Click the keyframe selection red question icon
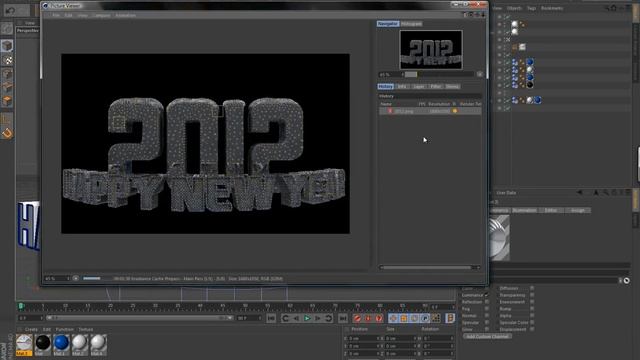 pyautogui.click(x=379, y=318)
